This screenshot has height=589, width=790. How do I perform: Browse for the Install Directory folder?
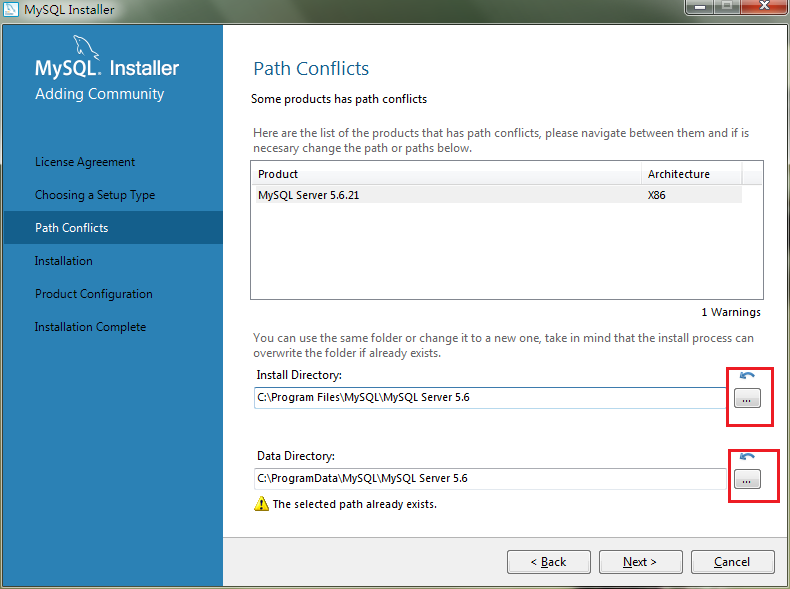coord(747,398)
